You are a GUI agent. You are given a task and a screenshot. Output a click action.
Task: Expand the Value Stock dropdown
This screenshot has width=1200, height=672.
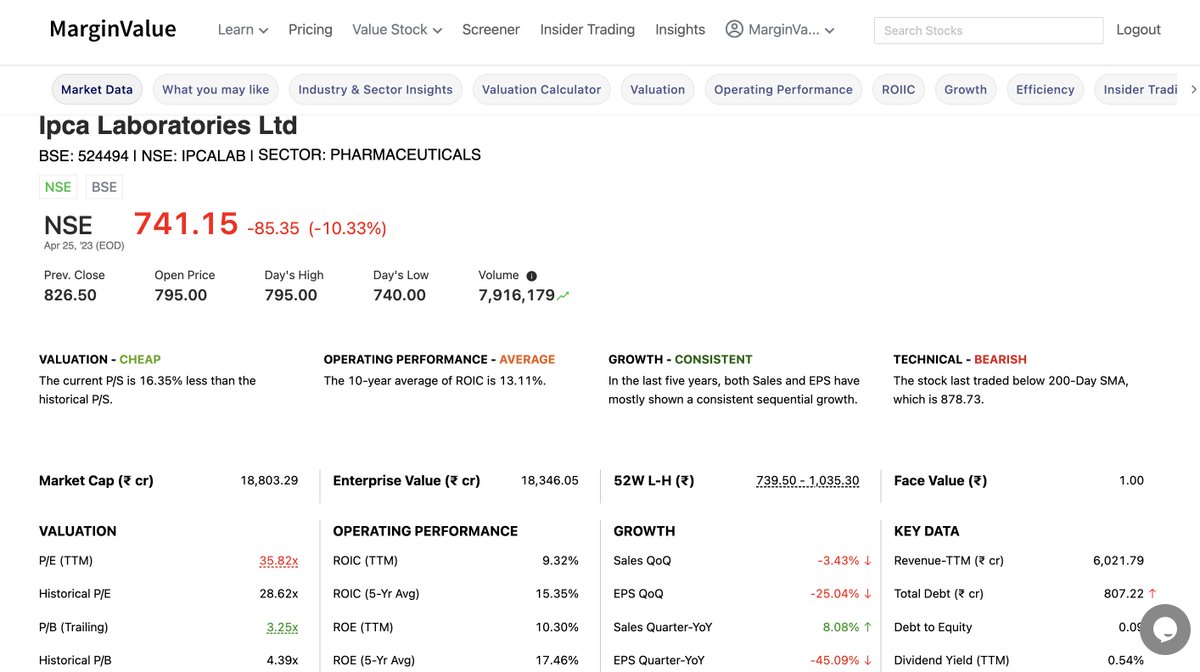click(x=396, y=29)
